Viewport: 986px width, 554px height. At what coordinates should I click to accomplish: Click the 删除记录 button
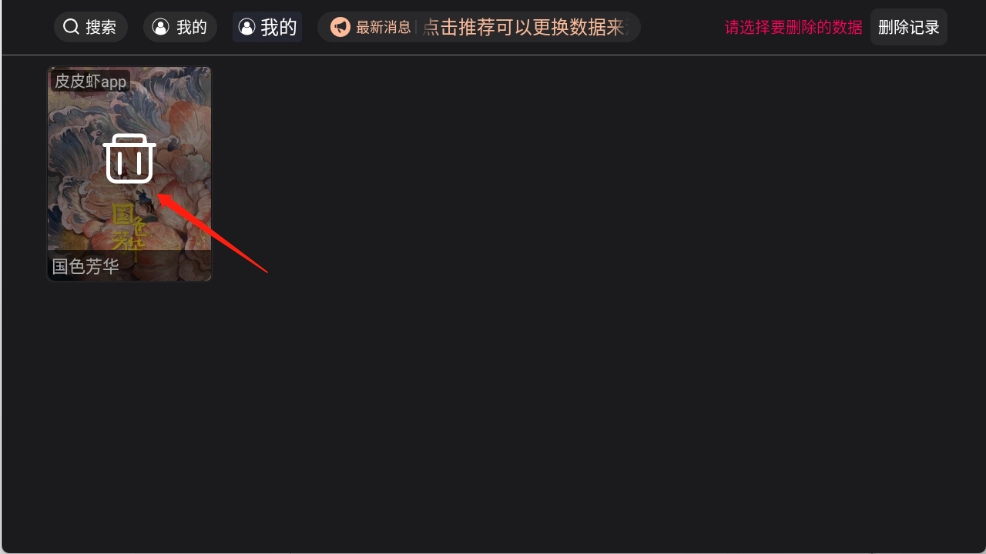click(x=909, y=27)
